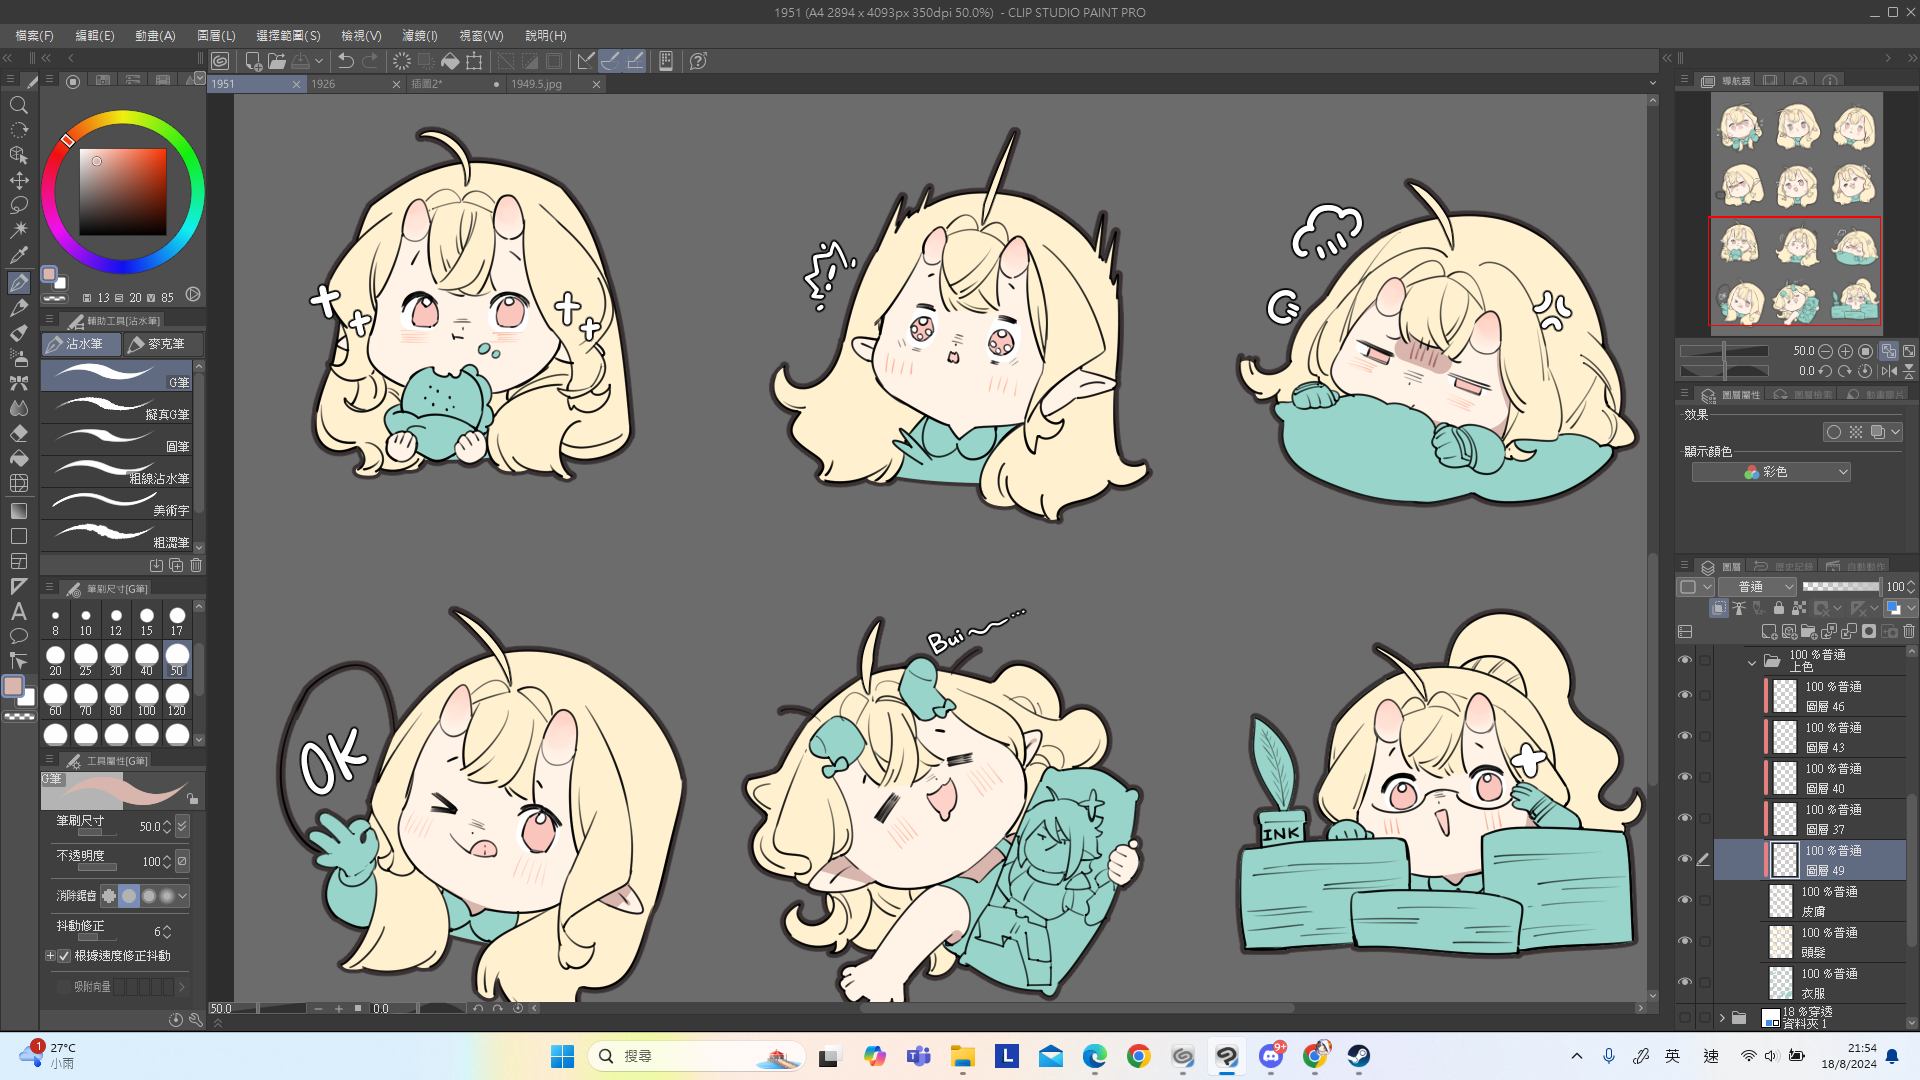Hide layer 圖層 43 via eye icon

click(x=1685, y=737)
